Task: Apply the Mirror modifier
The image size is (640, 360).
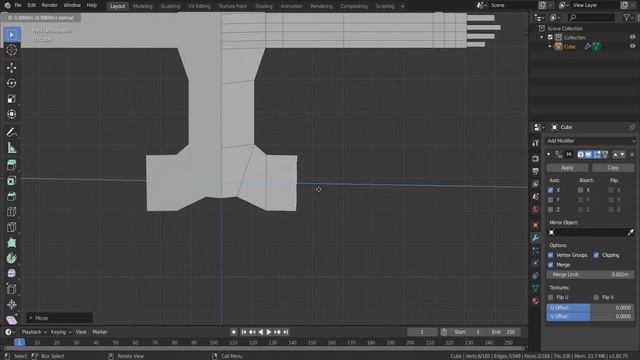Action: click(x=567, y=168)
